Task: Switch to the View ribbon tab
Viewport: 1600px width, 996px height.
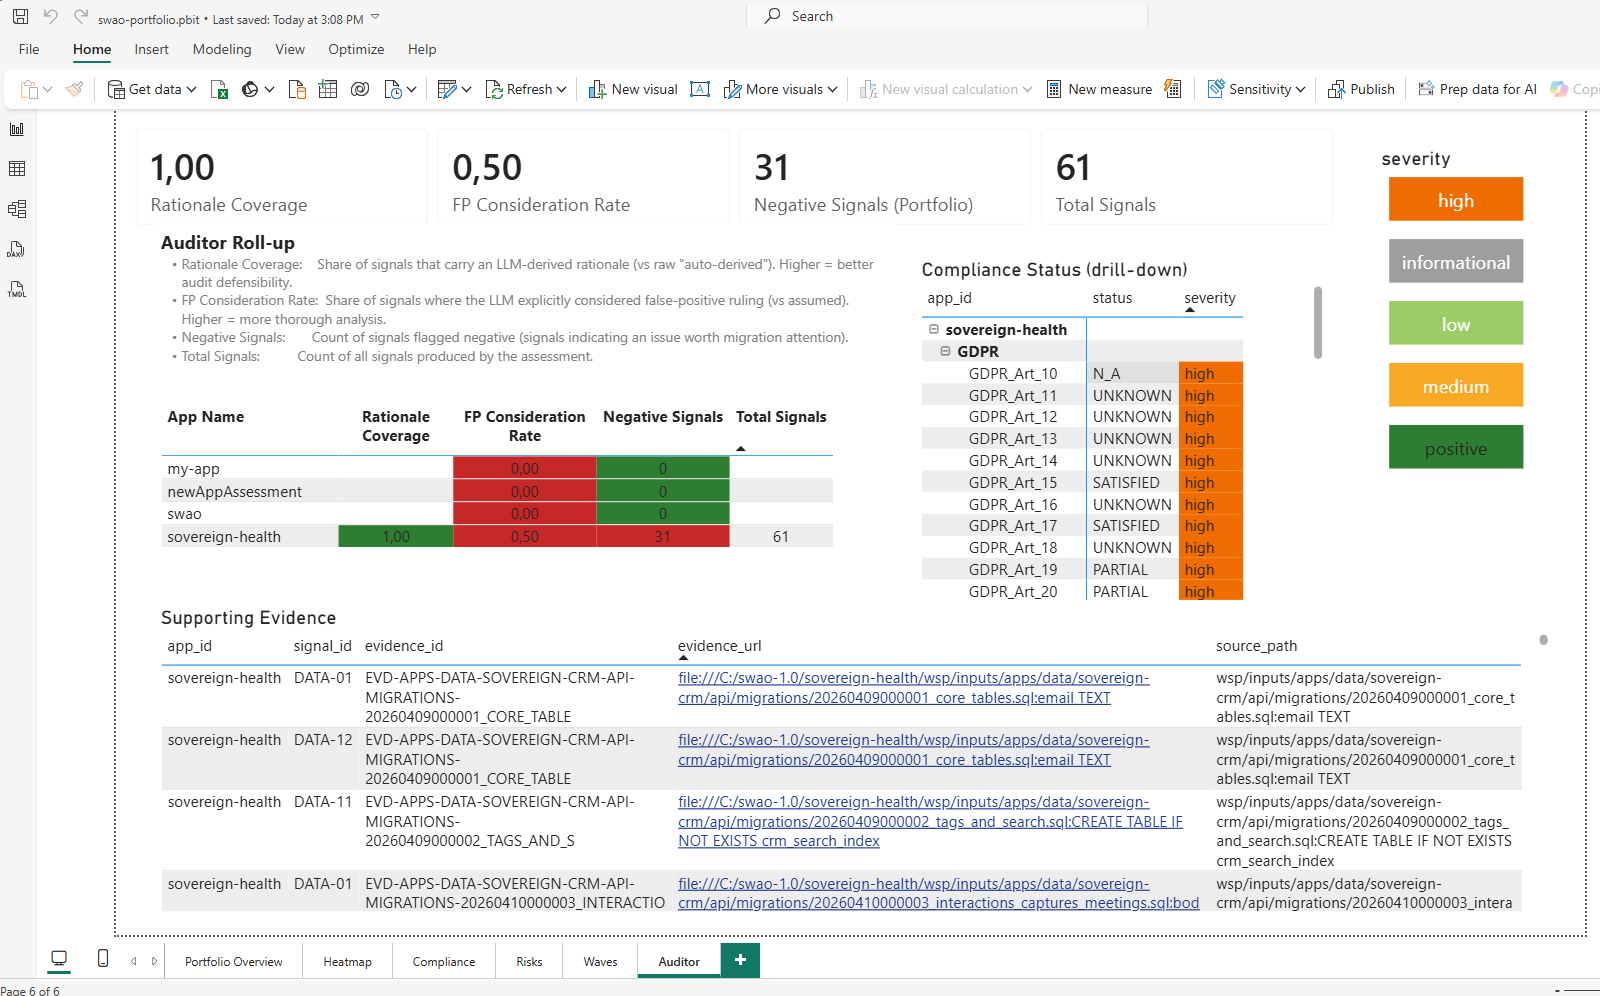Action: pyautogui.click(x=290, y=49)
